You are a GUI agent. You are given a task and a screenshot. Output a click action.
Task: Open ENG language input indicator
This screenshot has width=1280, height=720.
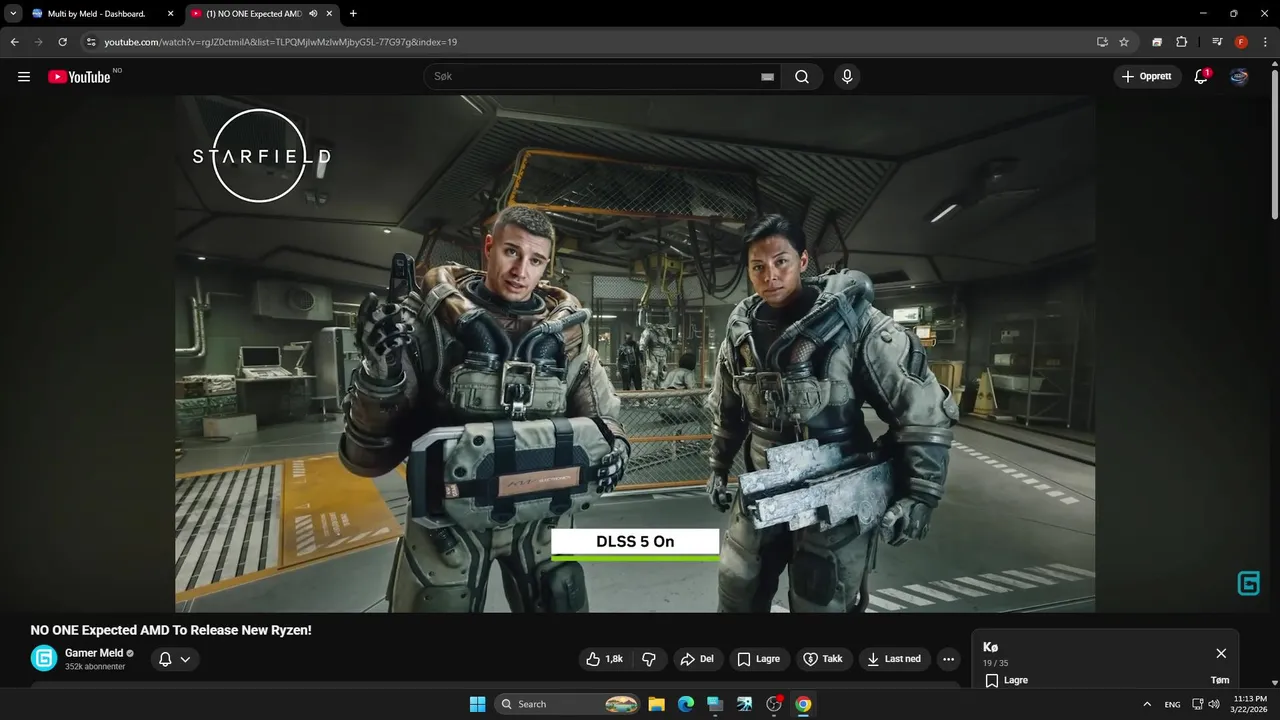point(1172,704)
